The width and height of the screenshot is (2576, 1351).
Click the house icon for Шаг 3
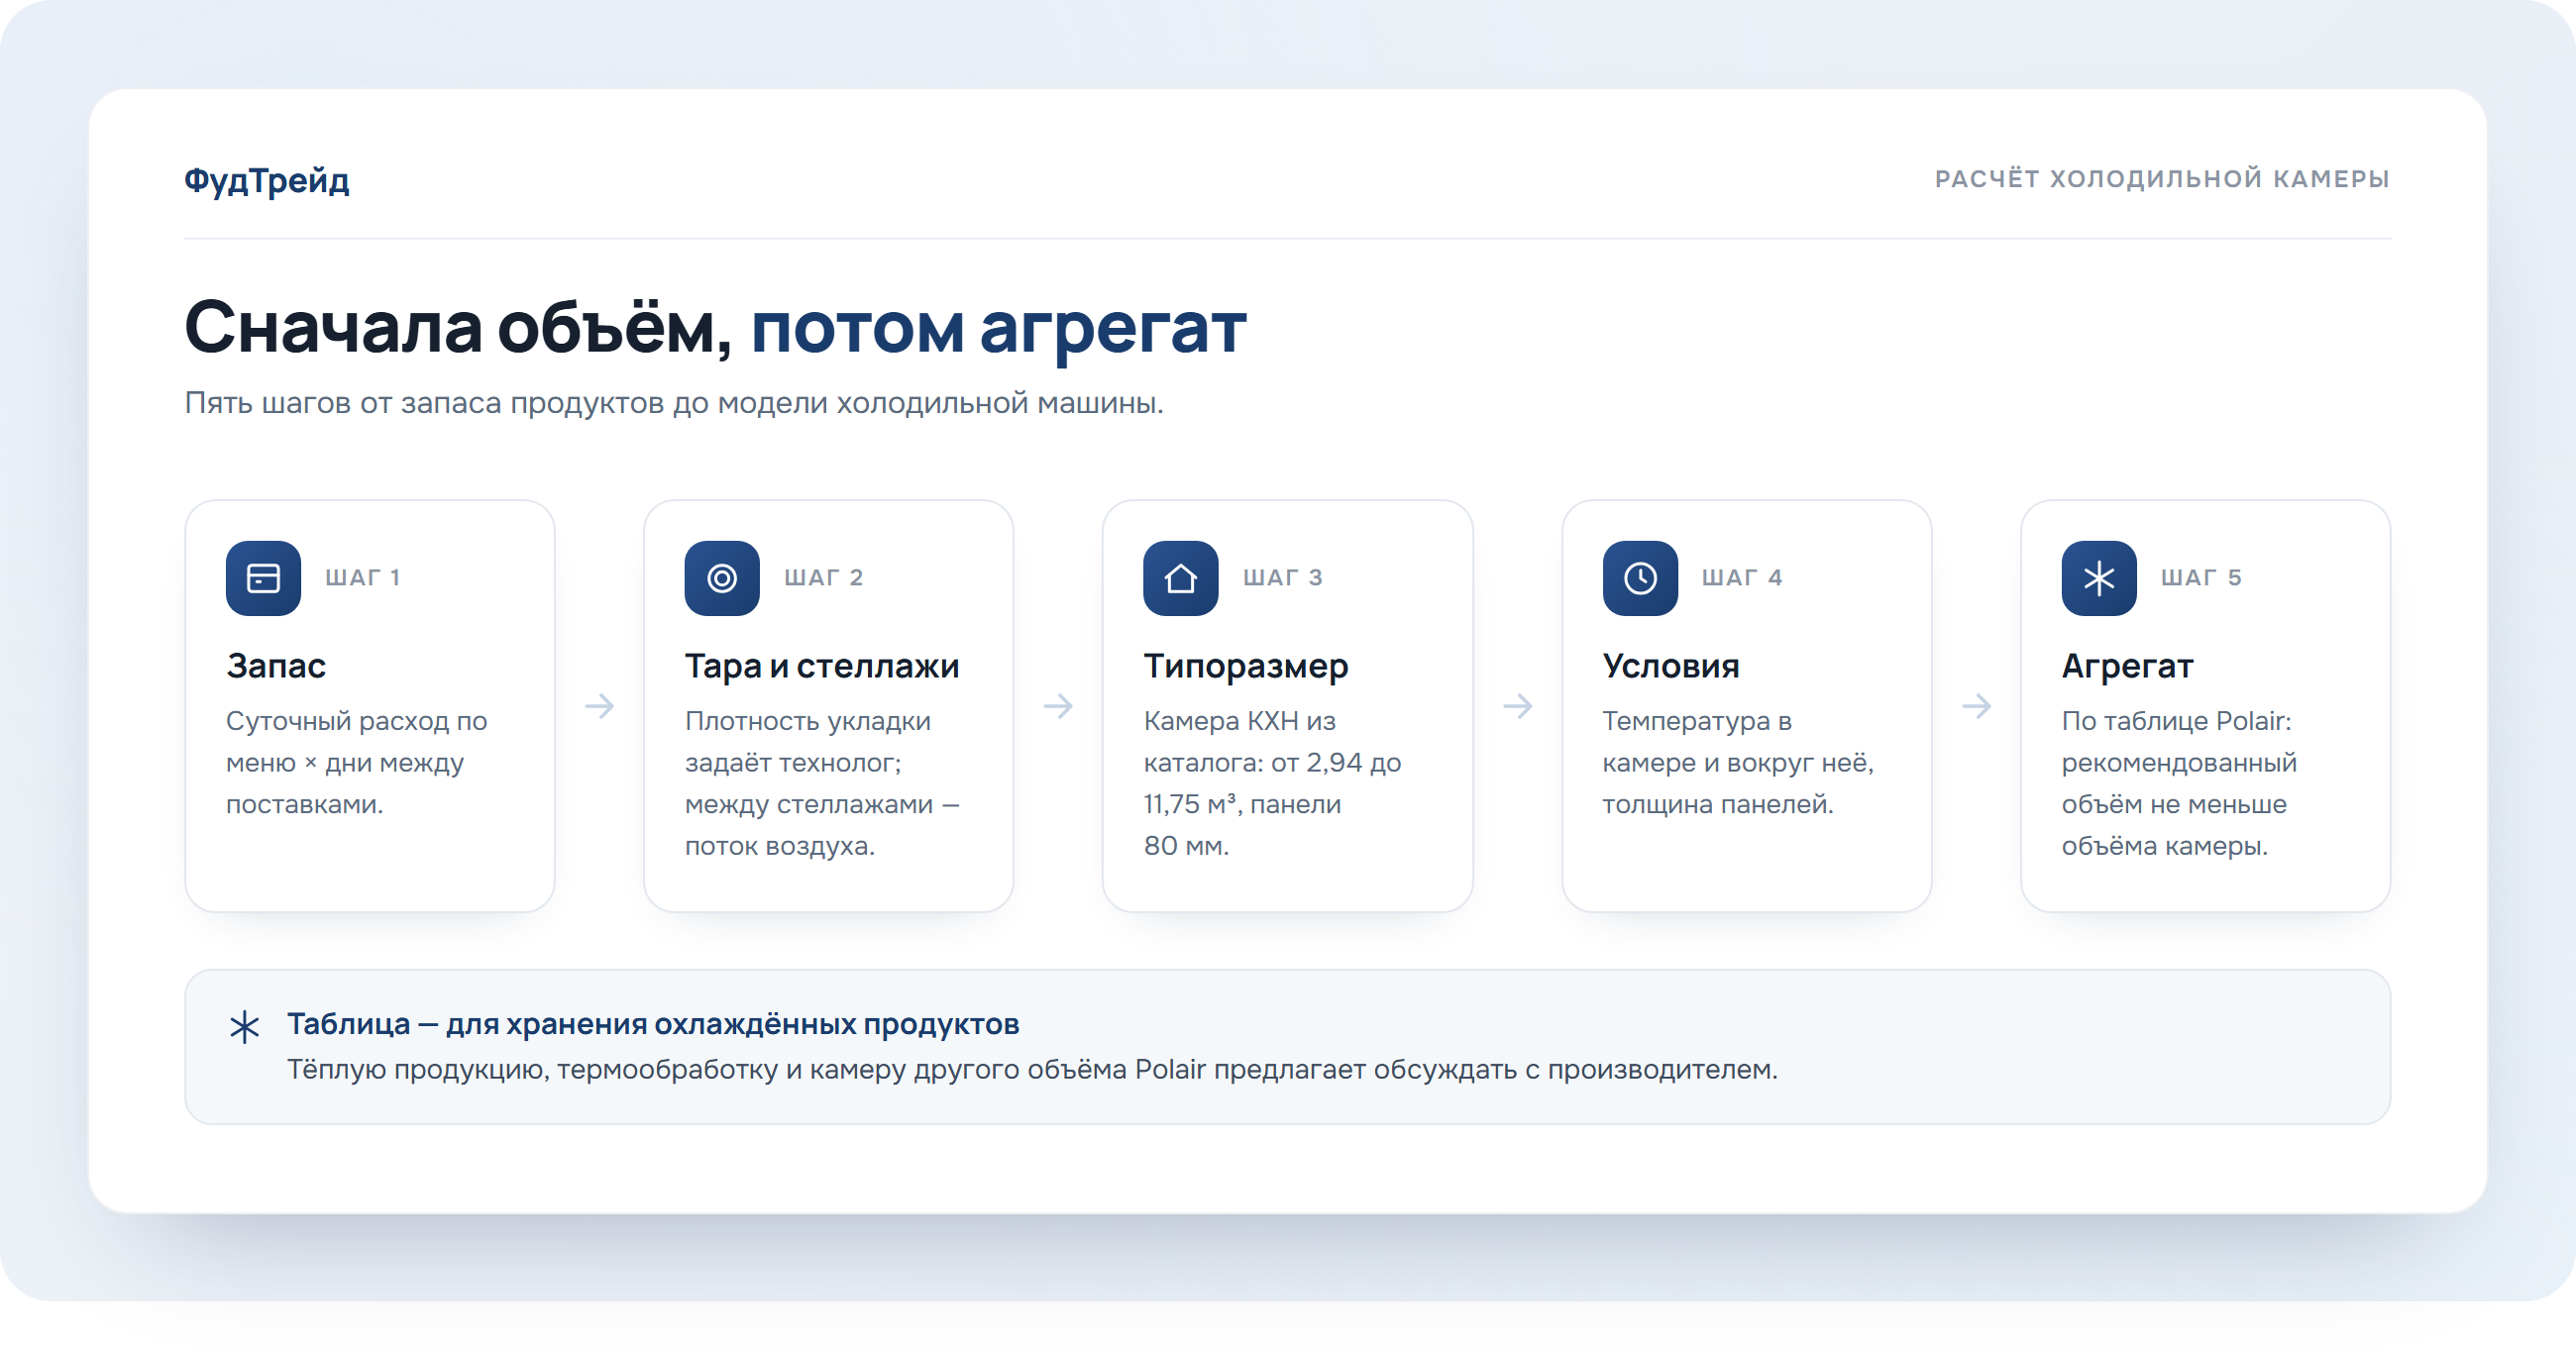pos(1181,578)
